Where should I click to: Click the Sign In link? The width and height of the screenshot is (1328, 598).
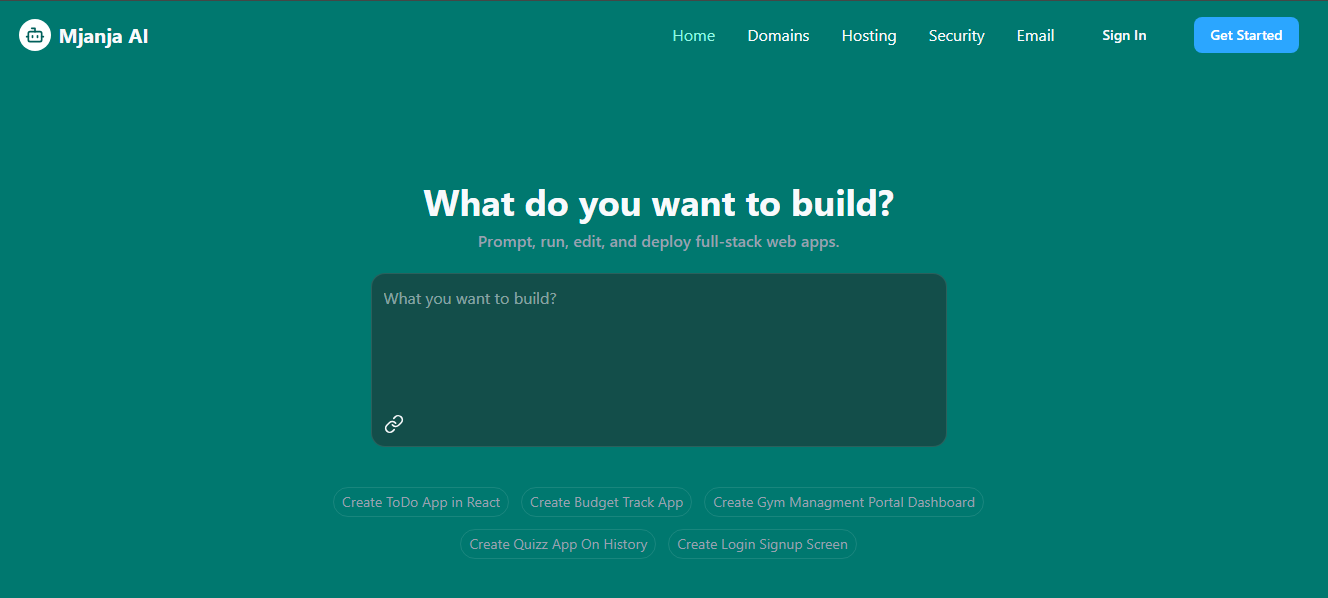(1124, 35)
